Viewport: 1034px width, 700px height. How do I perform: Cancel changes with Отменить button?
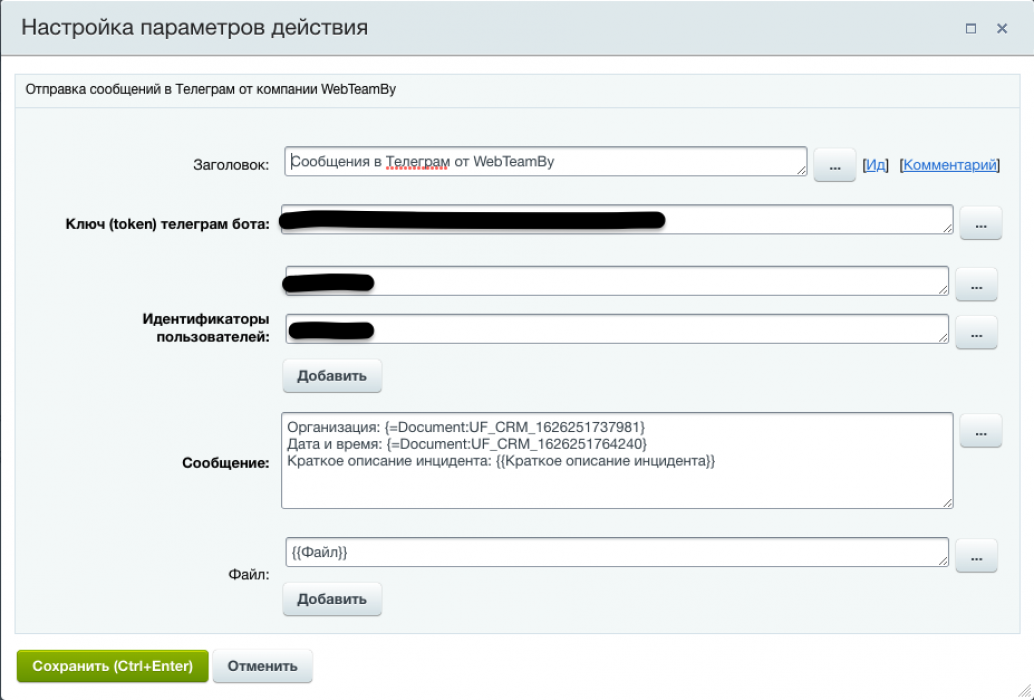click(262, 665)
